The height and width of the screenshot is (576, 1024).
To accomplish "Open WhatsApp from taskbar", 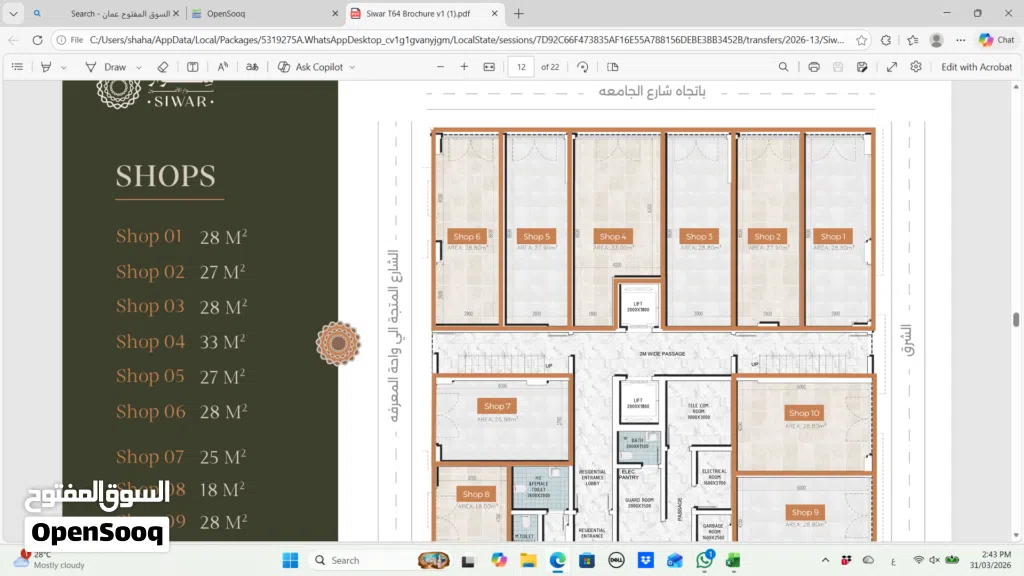I will (705, 560).
